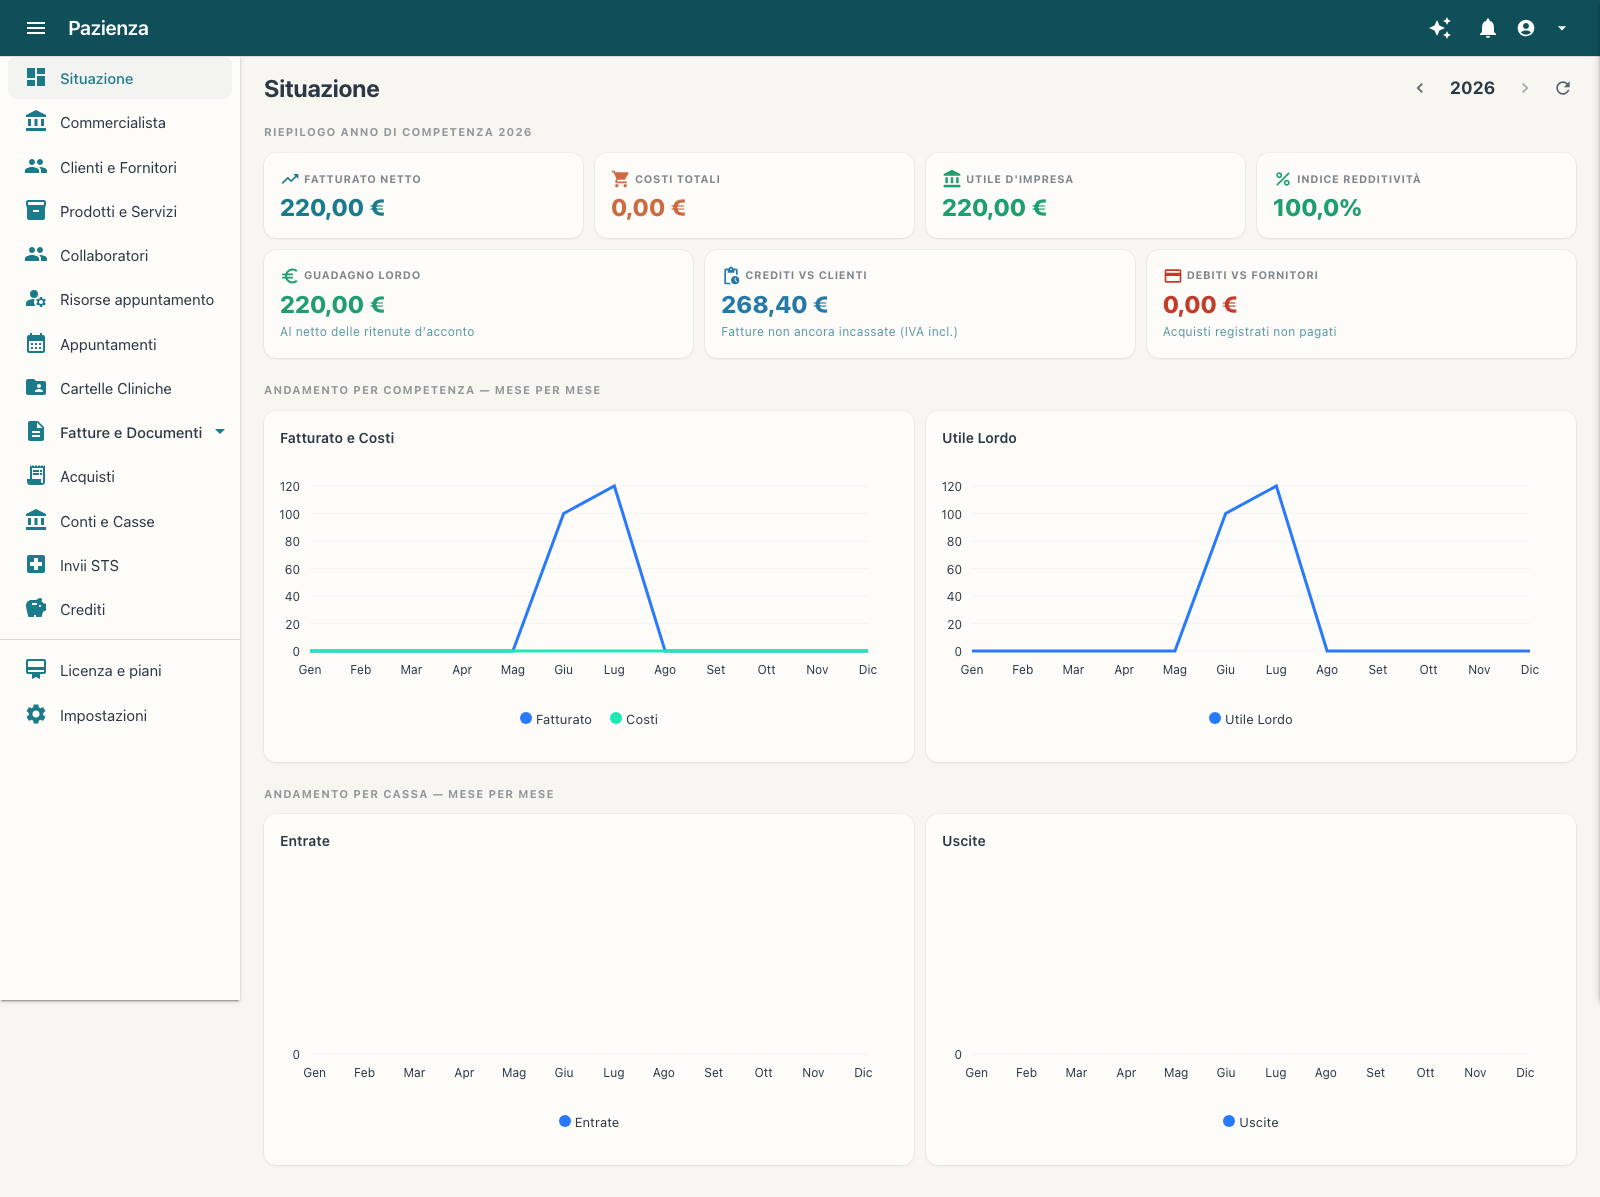Click the AI sparkle assistant icon
The height and width of the screenshot is (1197, 1600).
click(x=1440, y=28)
